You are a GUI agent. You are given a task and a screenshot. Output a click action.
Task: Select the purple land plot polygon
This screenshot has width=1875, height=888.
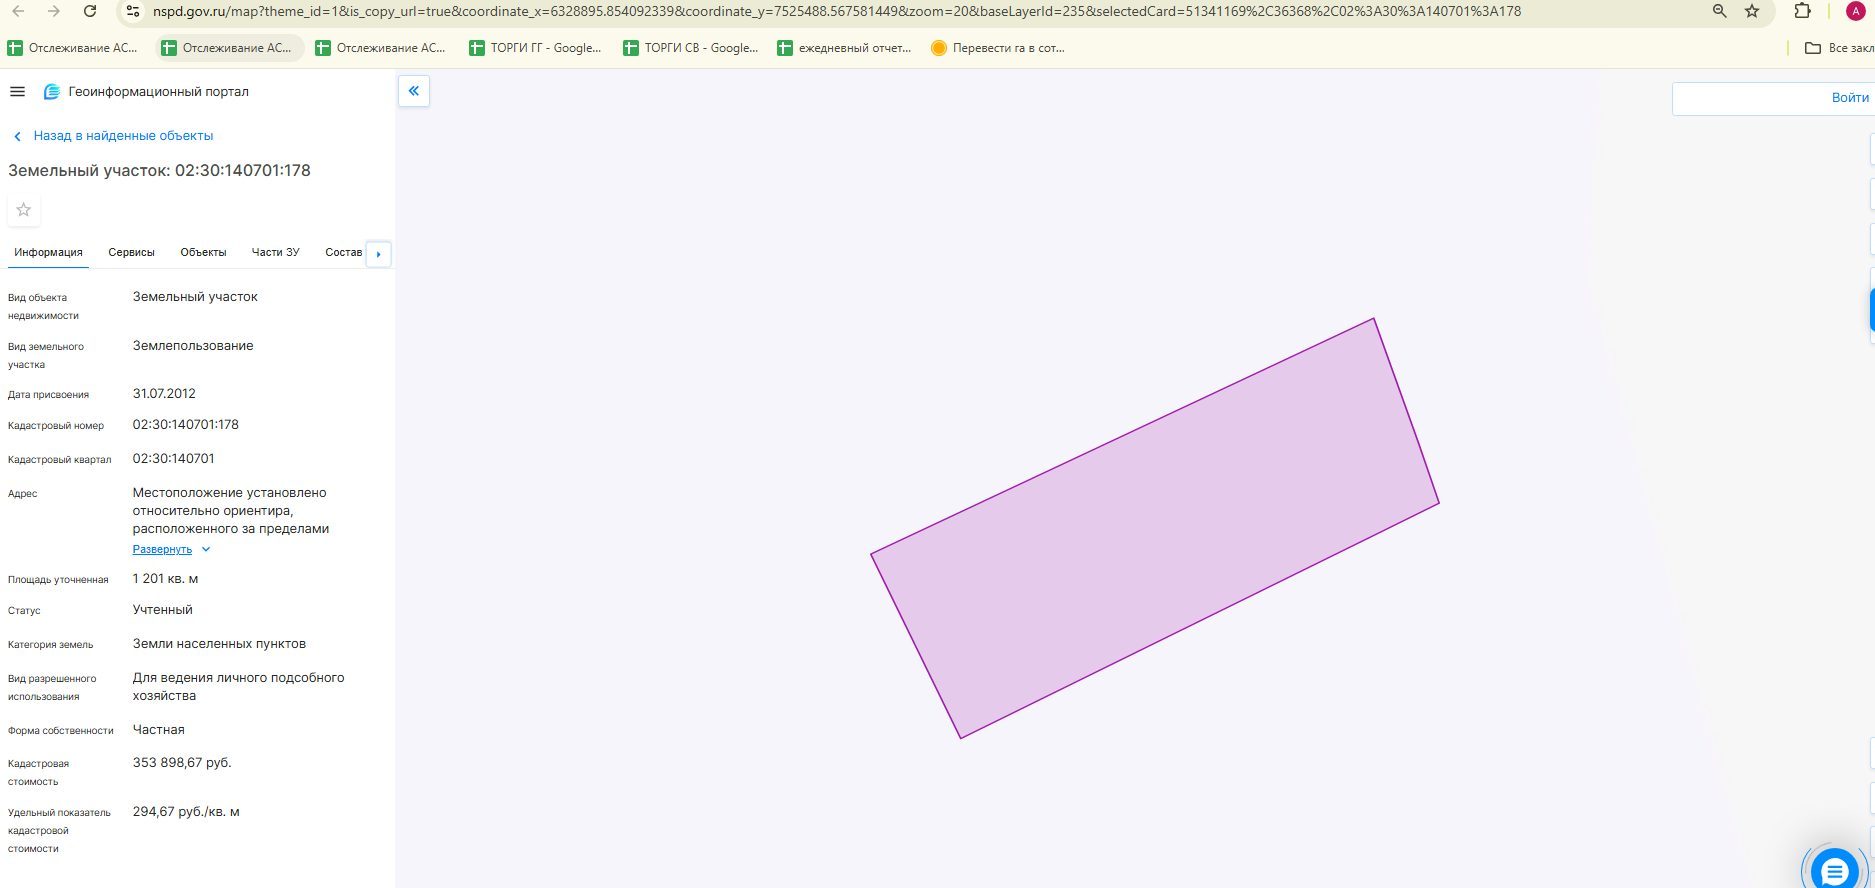pos(1155,528)
